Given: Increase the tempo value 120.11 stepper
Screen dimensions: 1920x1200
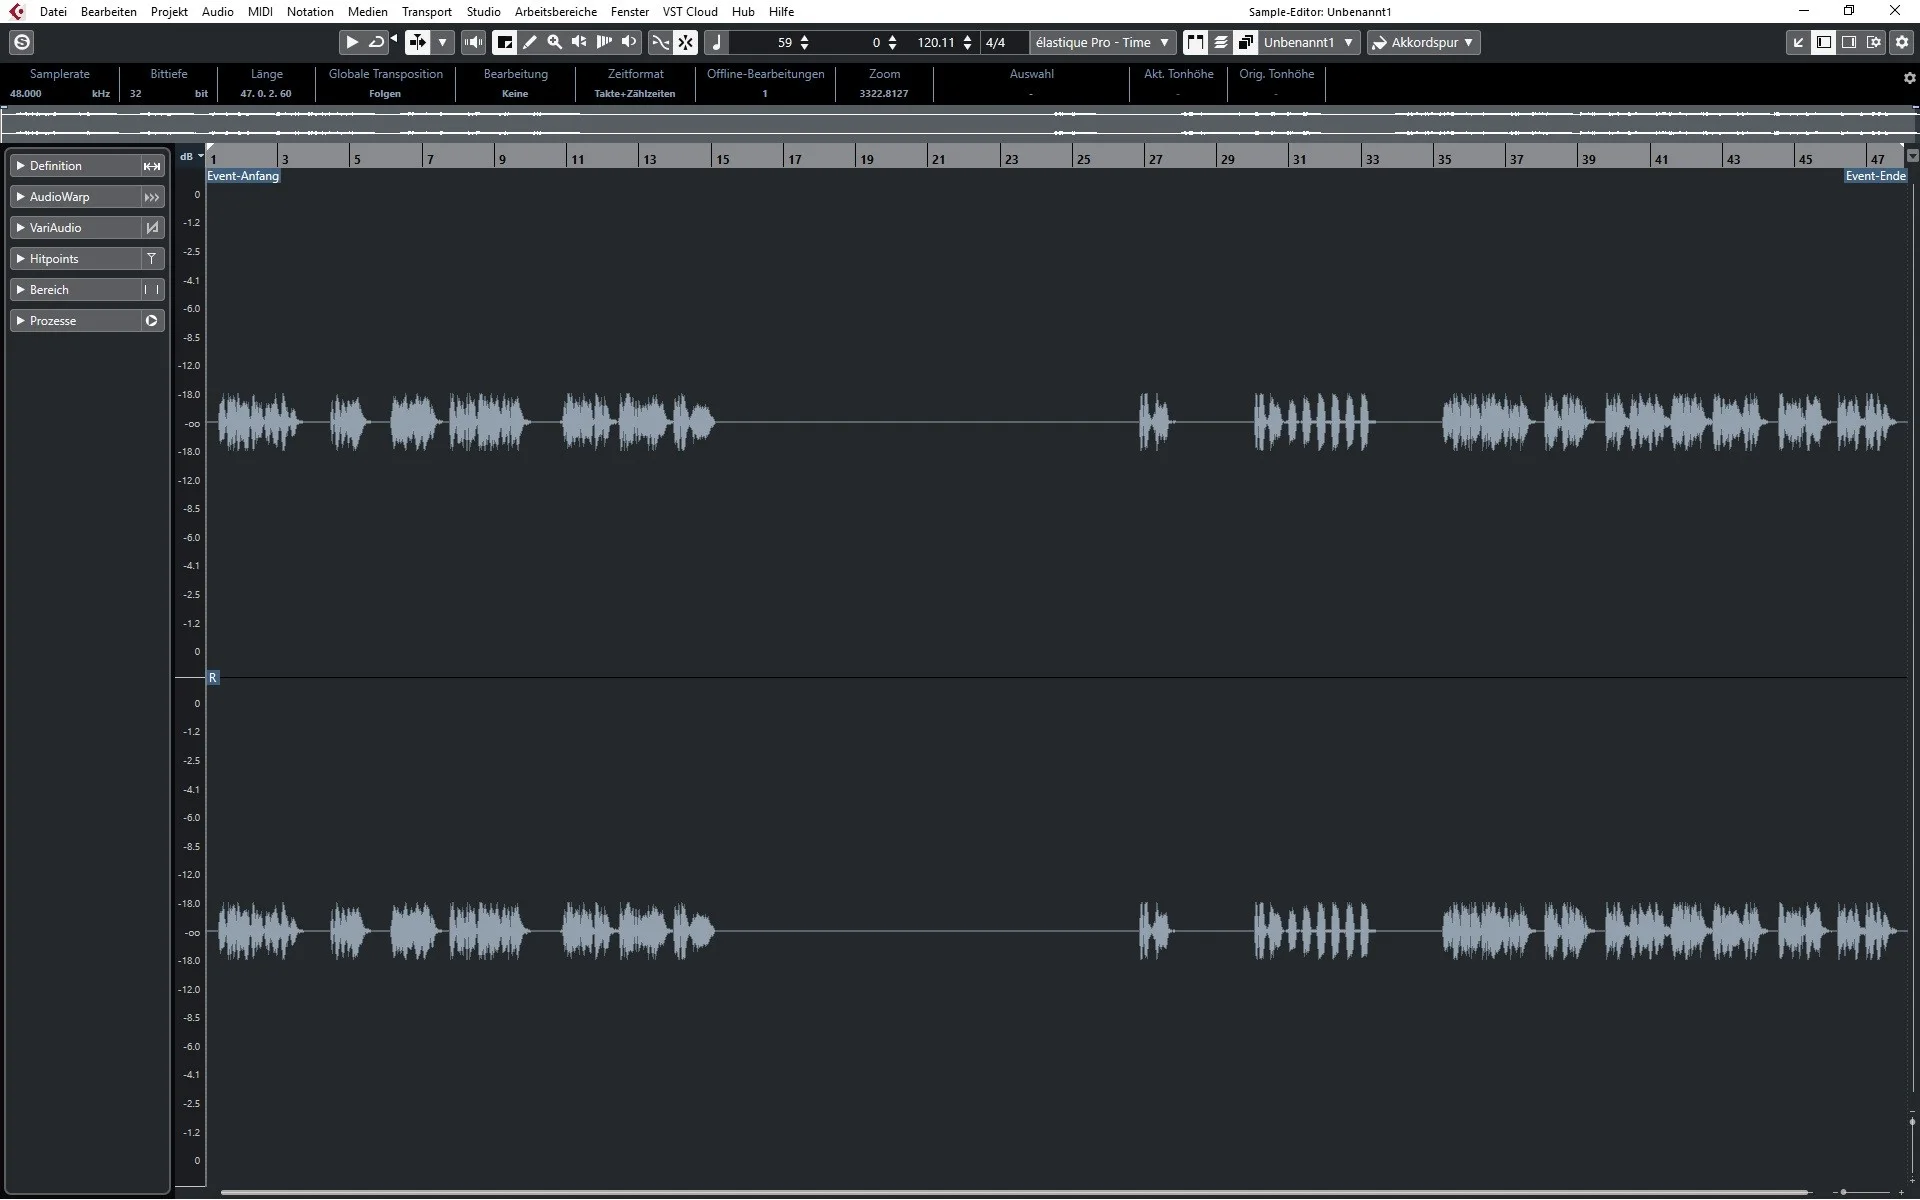Looking at the screenshot, I should pyautogui.click(x=967, y=38).
